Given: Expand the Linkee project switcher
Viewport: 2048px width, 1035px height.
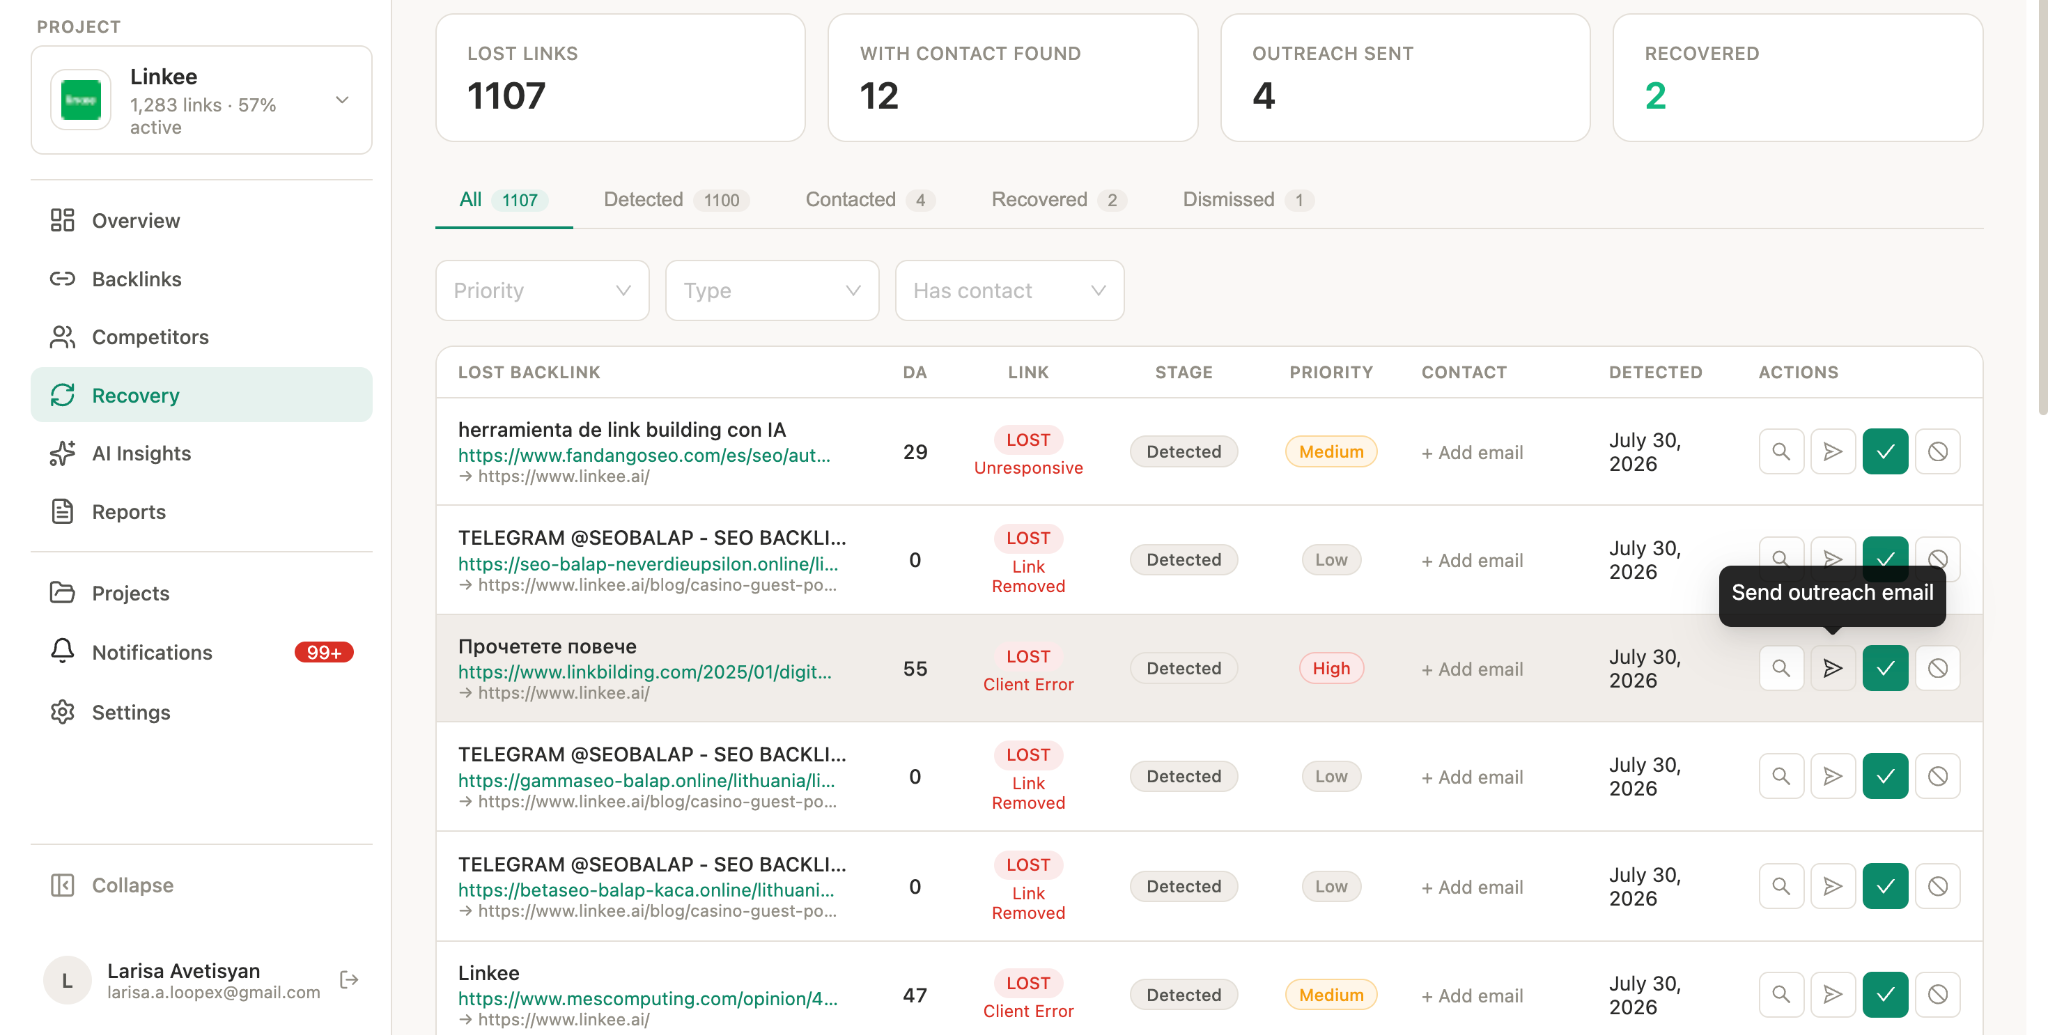Looking at the screenshot, I should 201,100.
